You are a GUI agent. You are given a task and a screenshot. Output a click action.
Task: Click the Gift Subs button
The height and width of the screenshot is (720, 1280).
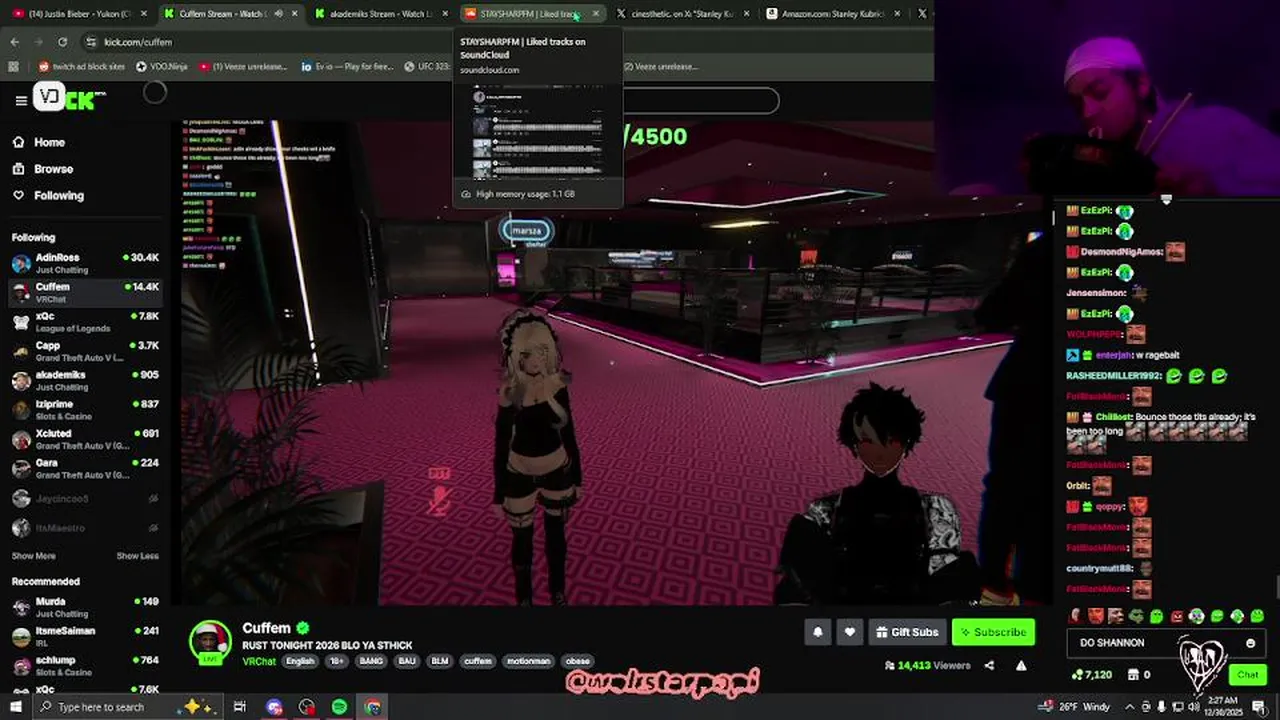click(907, 632)
